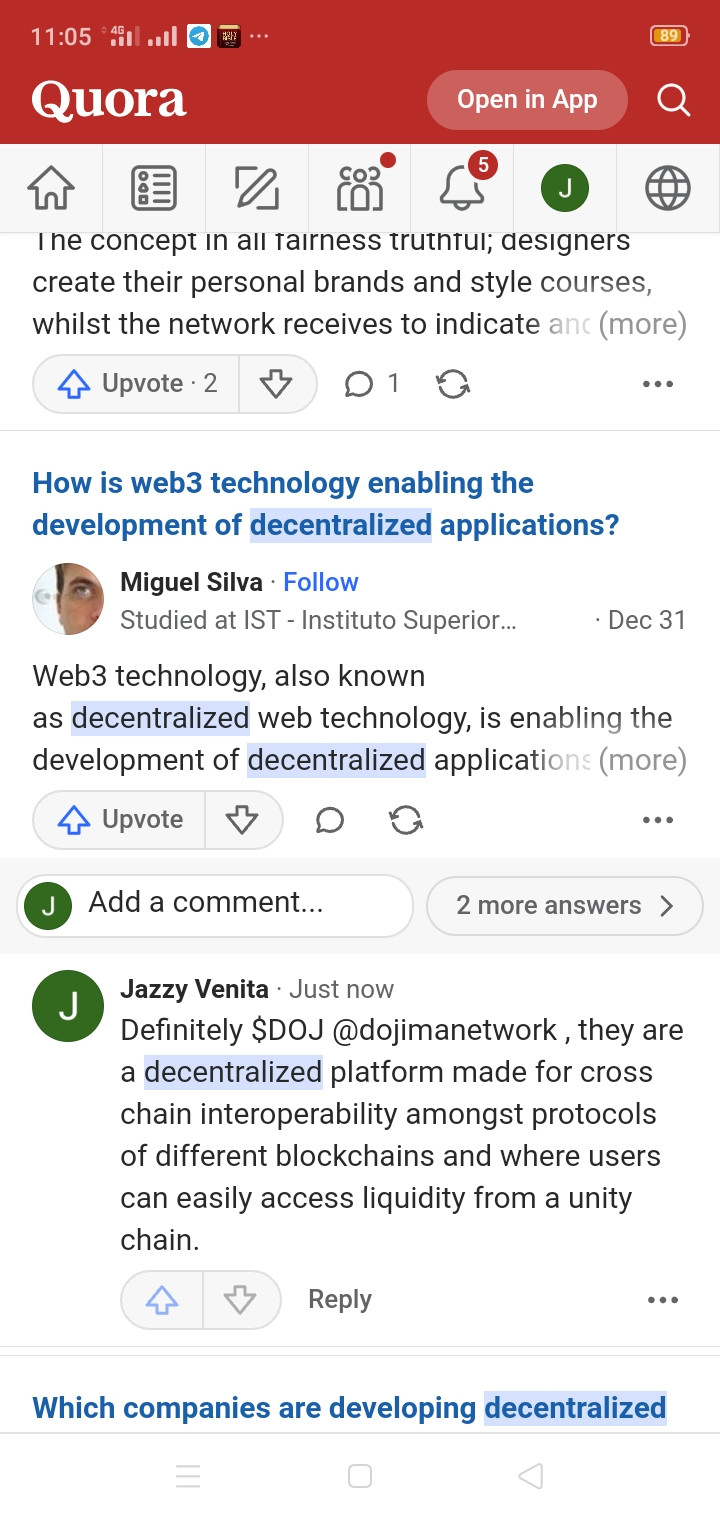The width and height of the screenshot is (720, 1520).
Task: Open notifications bell with 5 badge
Action: pos(463,186)
